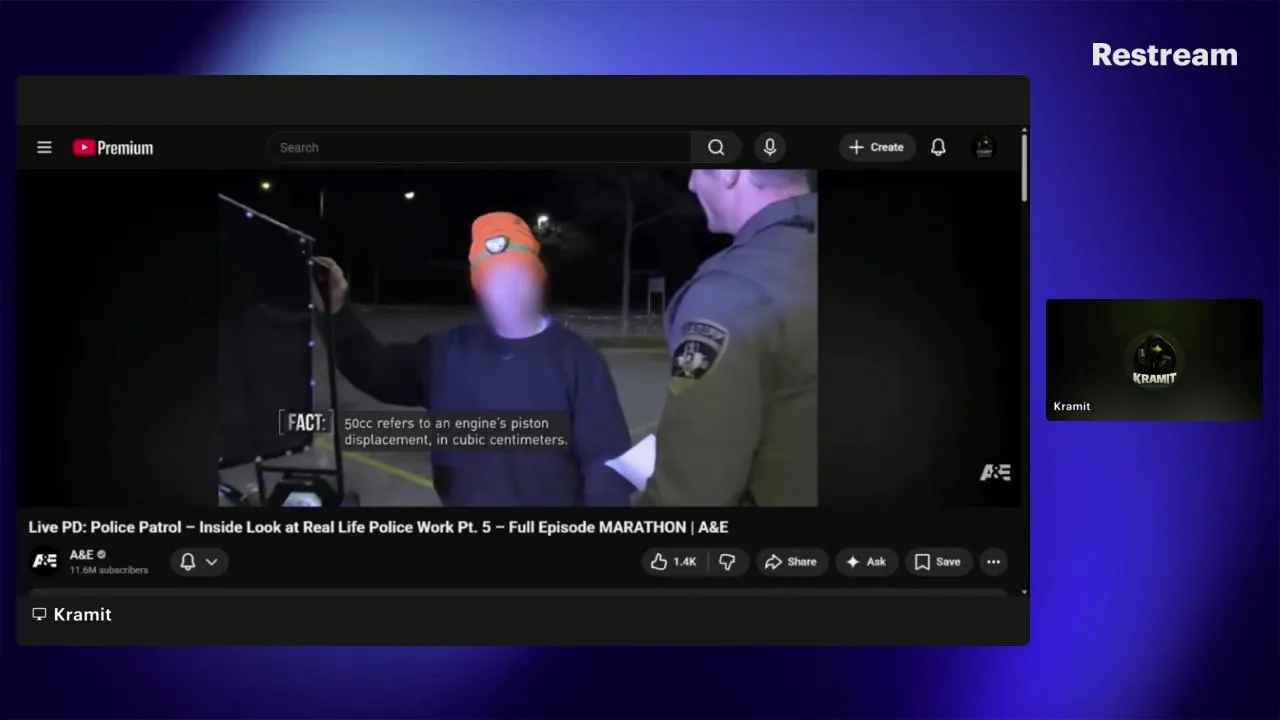Open the YouTube hamburger guide menu
The width and height of the screenshot is (1280, 720).
coord(44,147)
